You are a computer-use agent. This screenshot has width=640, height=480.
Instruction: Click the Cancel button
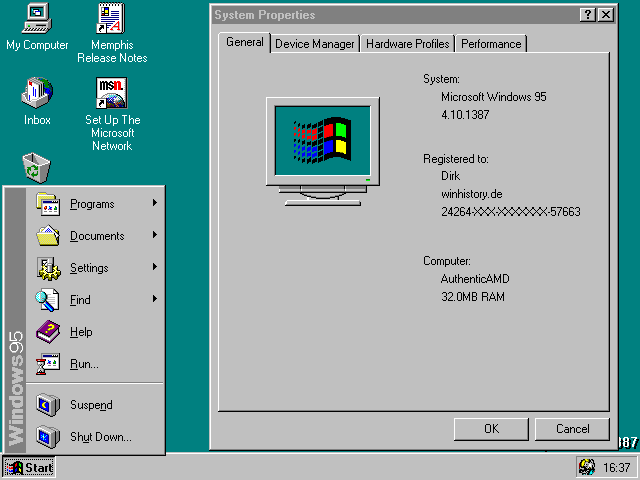point(572,429)
